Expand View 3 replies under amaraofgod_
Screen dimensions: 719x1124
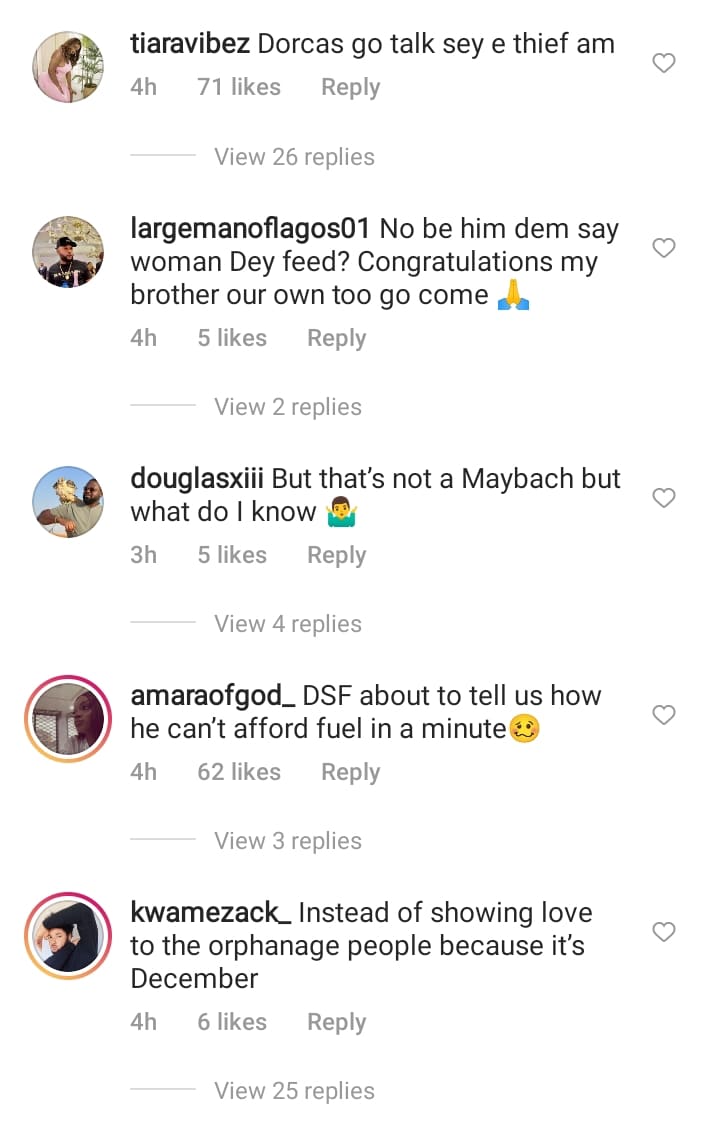click(x=288, y=841)
